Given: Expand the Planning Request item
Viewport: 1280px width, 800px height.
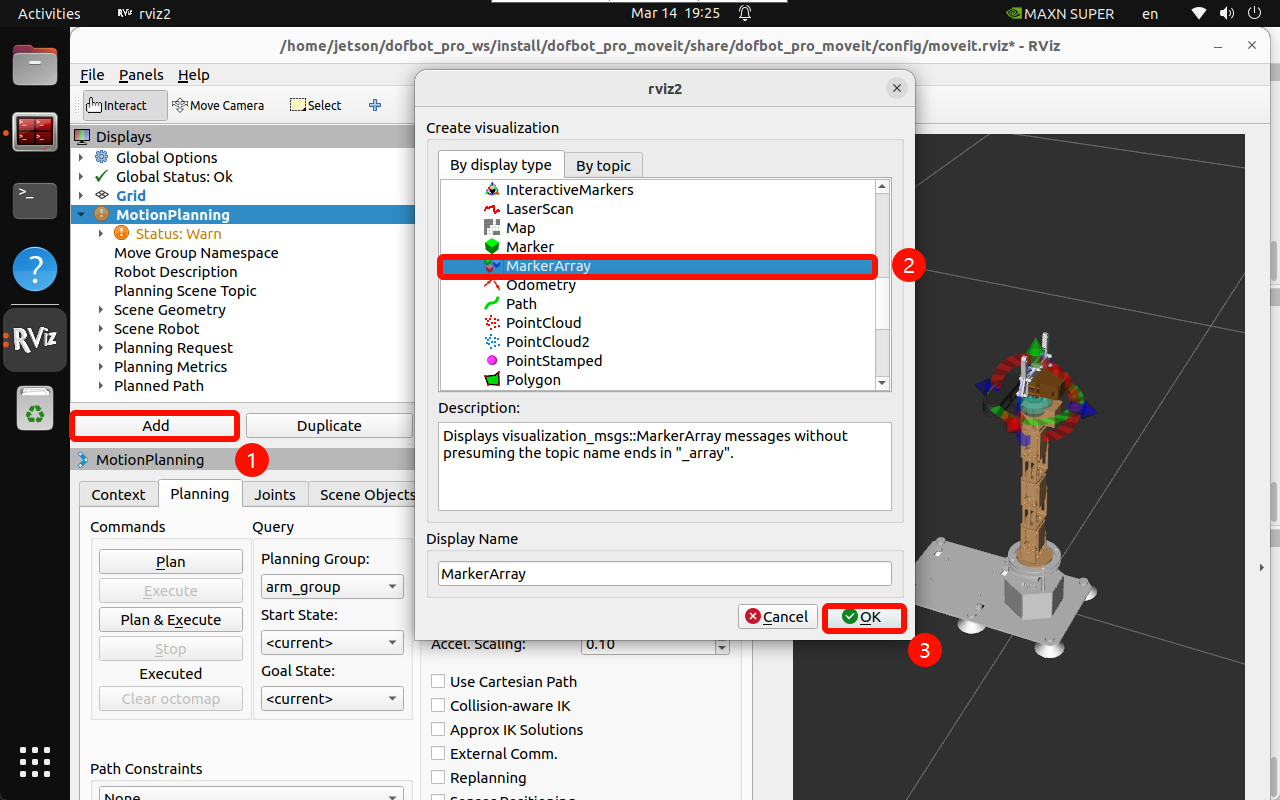Looking at the screenshot, I should (x=101, y=347).
